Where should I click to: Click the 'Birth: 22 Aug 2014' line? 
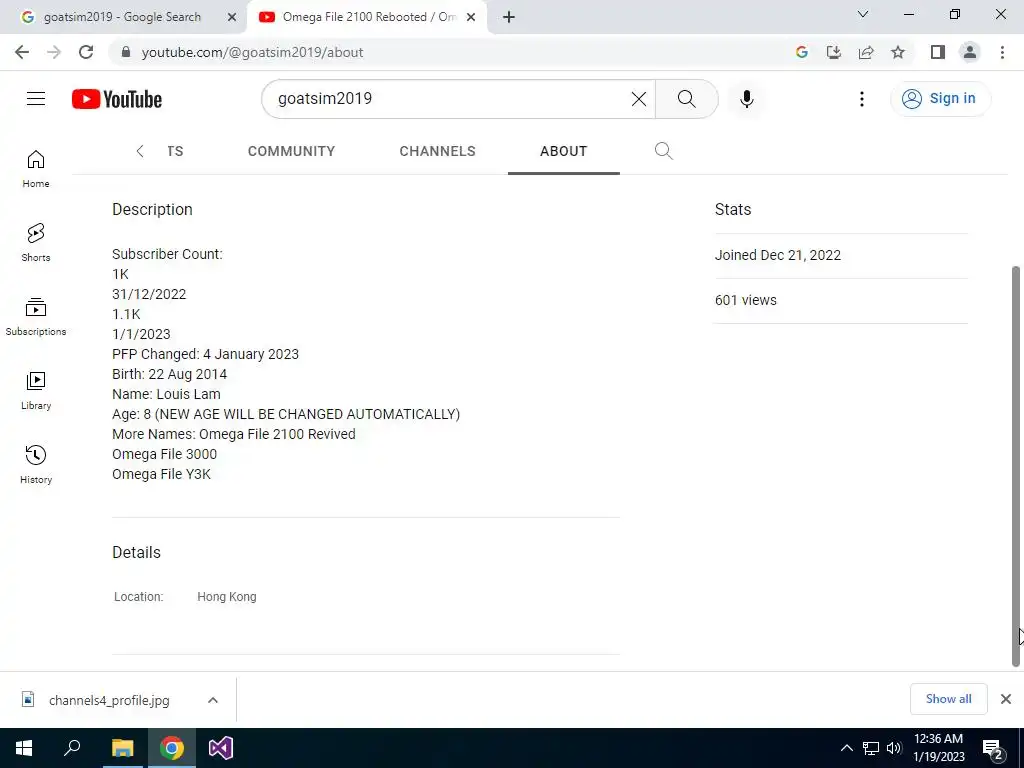click(x=170, y=374)
